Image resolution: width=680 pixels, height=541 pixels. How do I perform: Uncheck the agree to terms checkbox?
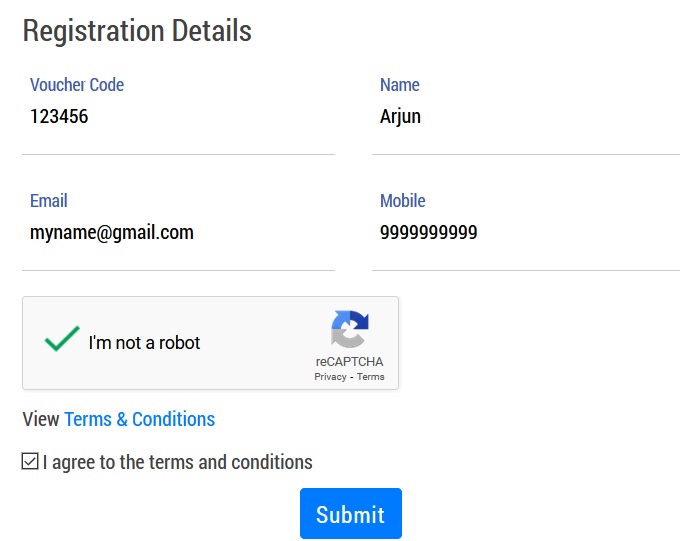pyautogui.click(x=30, y=462)
